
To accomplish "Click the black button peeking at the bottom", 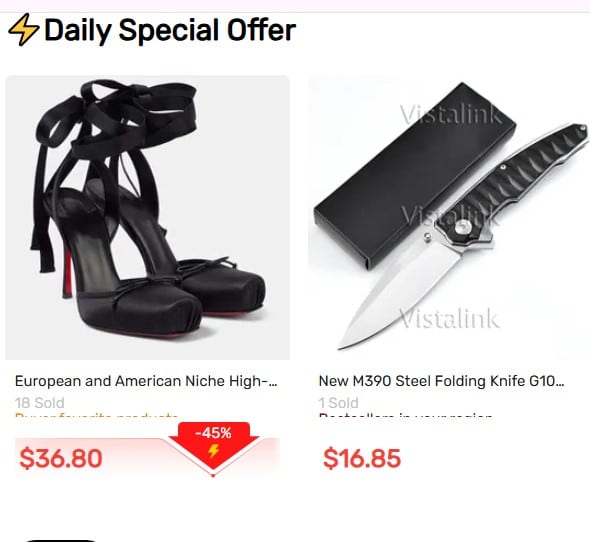I will [x=60, y=540].
